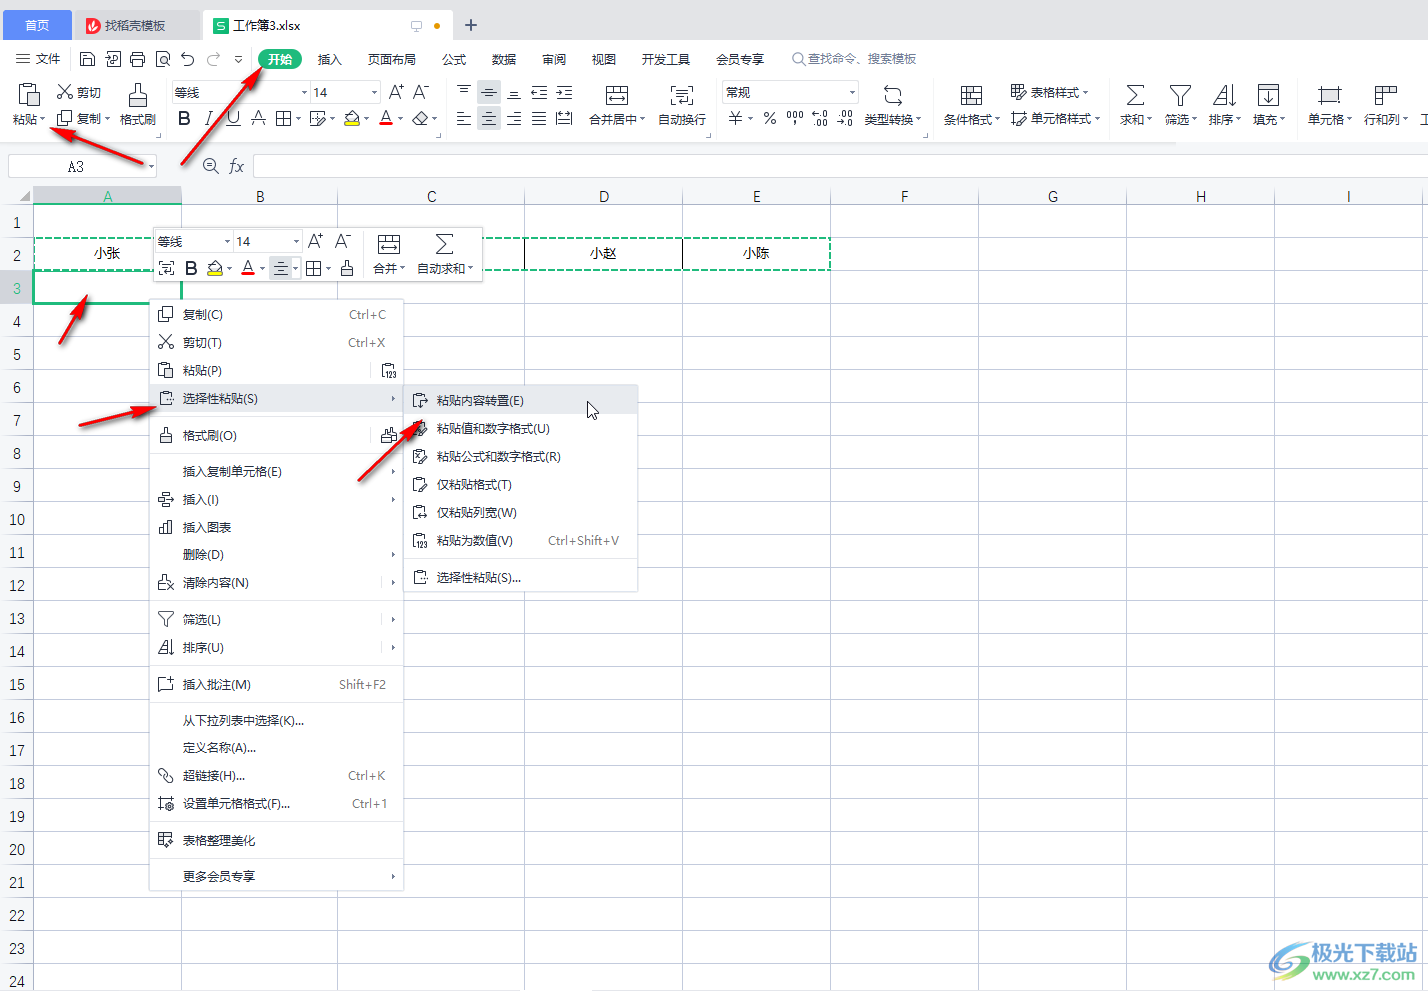Click the fill color bucket swatch
The width and height of the screenshot is (1428, 991).
(352, 119)
